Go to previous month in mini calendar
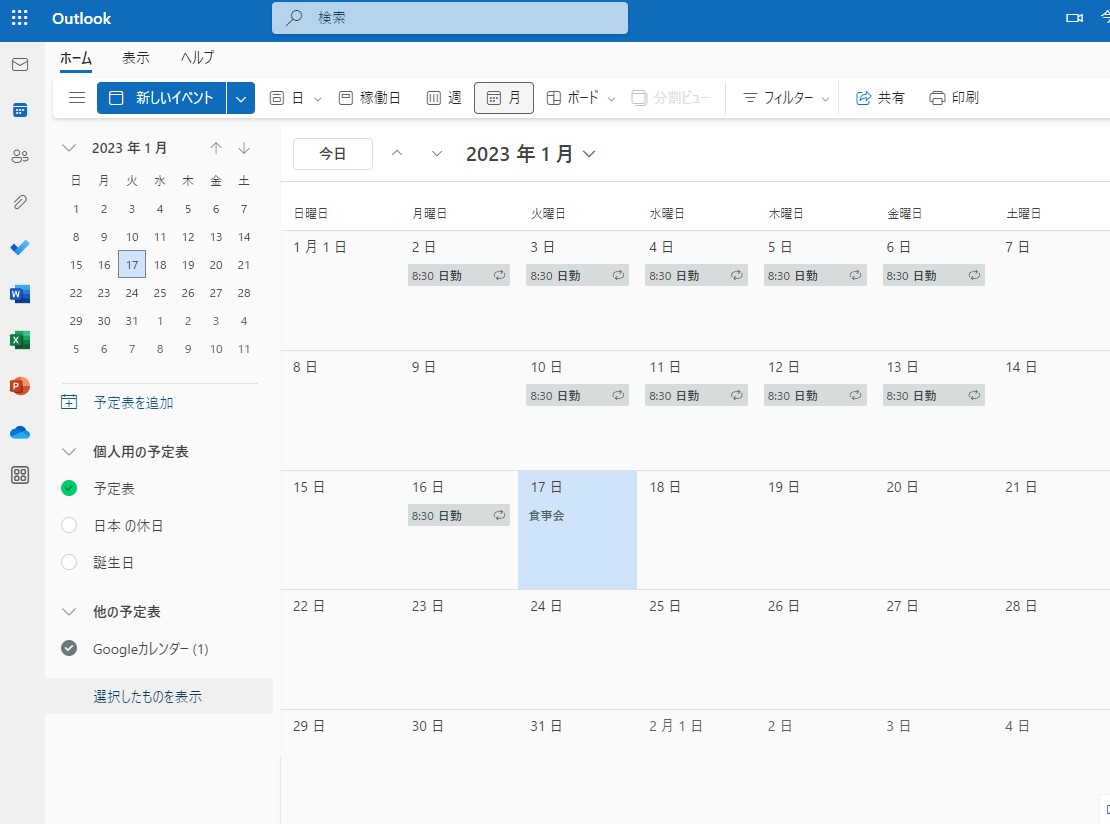This screenshot has height=824, width=1110. pos(216,148)
